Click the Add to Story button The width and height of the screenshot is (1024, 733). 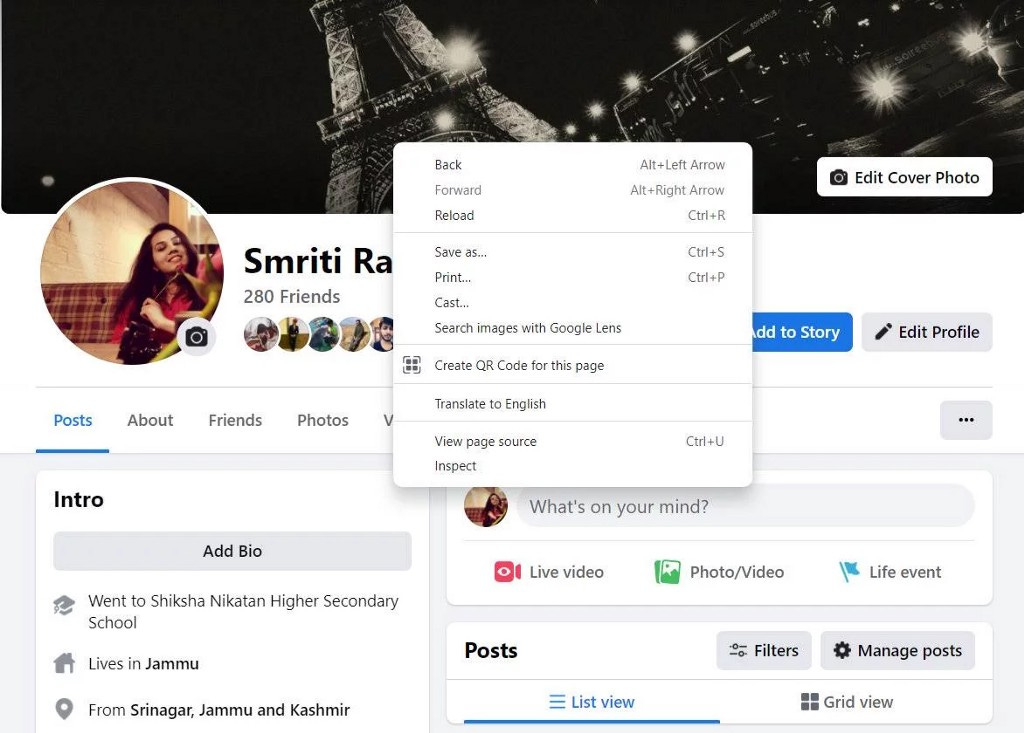[802, 332]
